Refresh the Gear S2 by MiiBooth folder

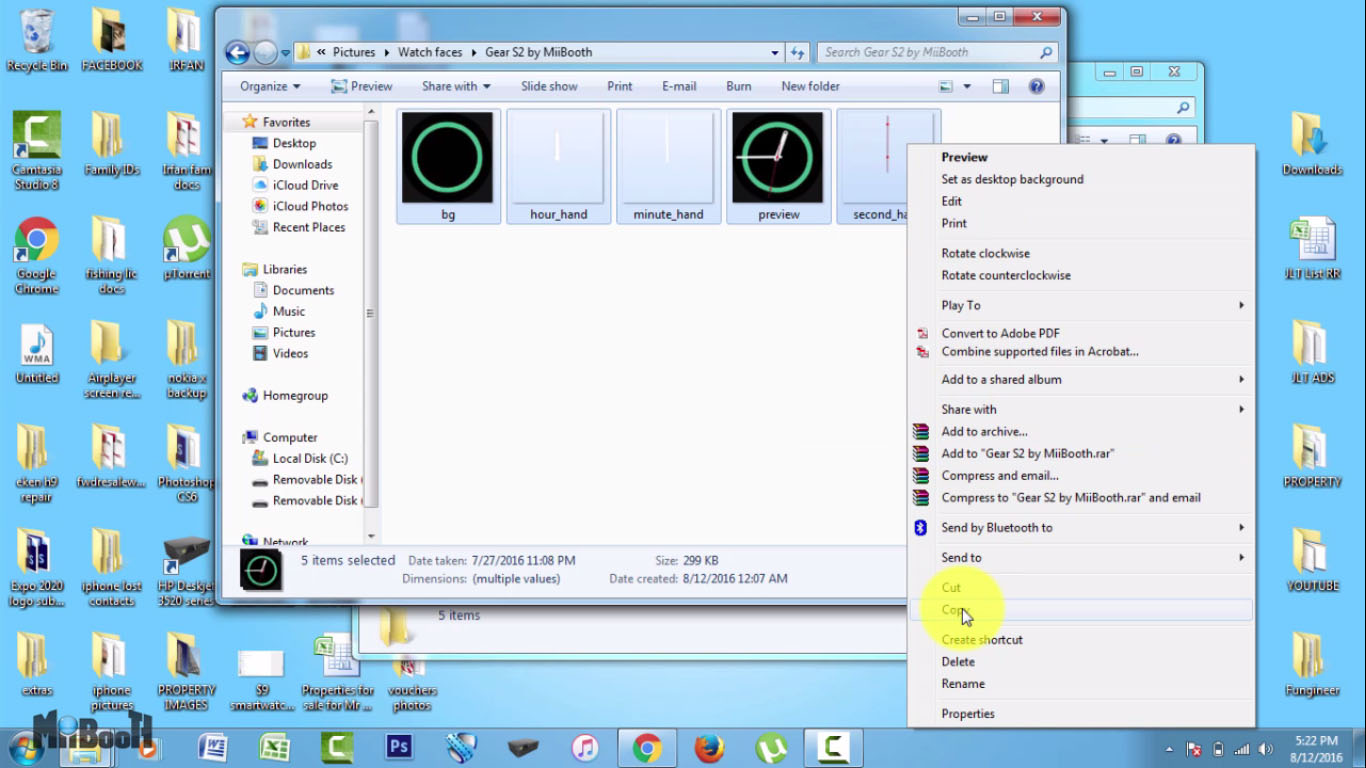coord(797,53)
